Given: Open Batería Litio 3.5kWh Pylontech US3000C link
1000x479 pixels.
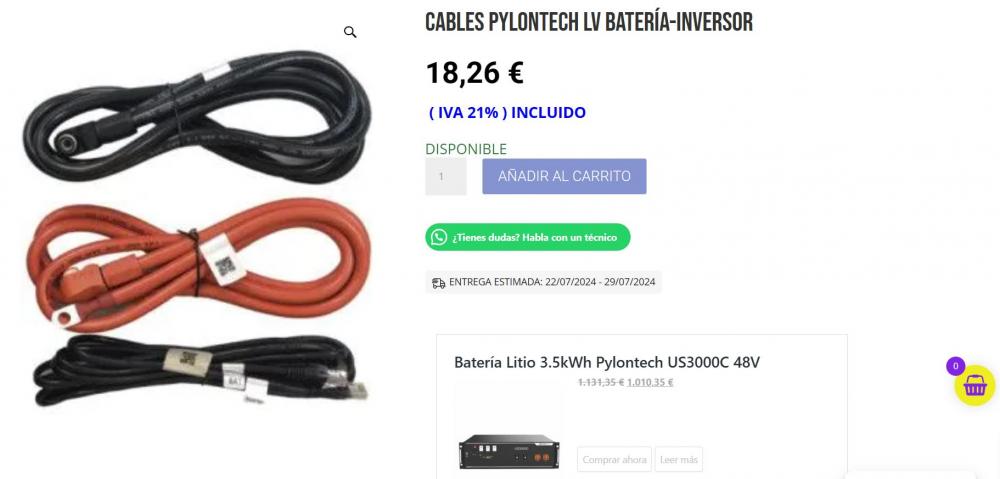Looking at the screenshot, I should pyautogui.click(x=607, y=362).
